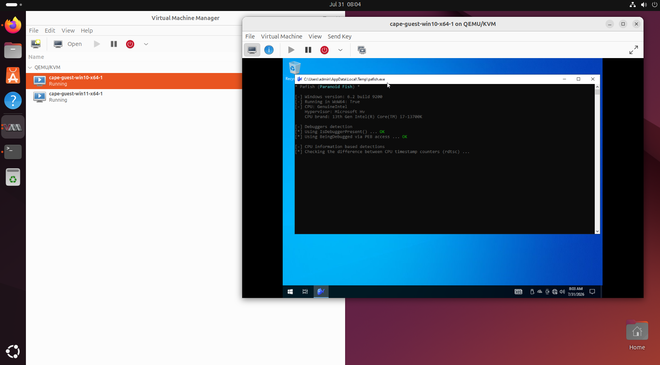Open shutdown dropdown arrow in cape-guest-win10 toolbar
The height and width of the screenshot is (365, 660).
coord(340,50)
